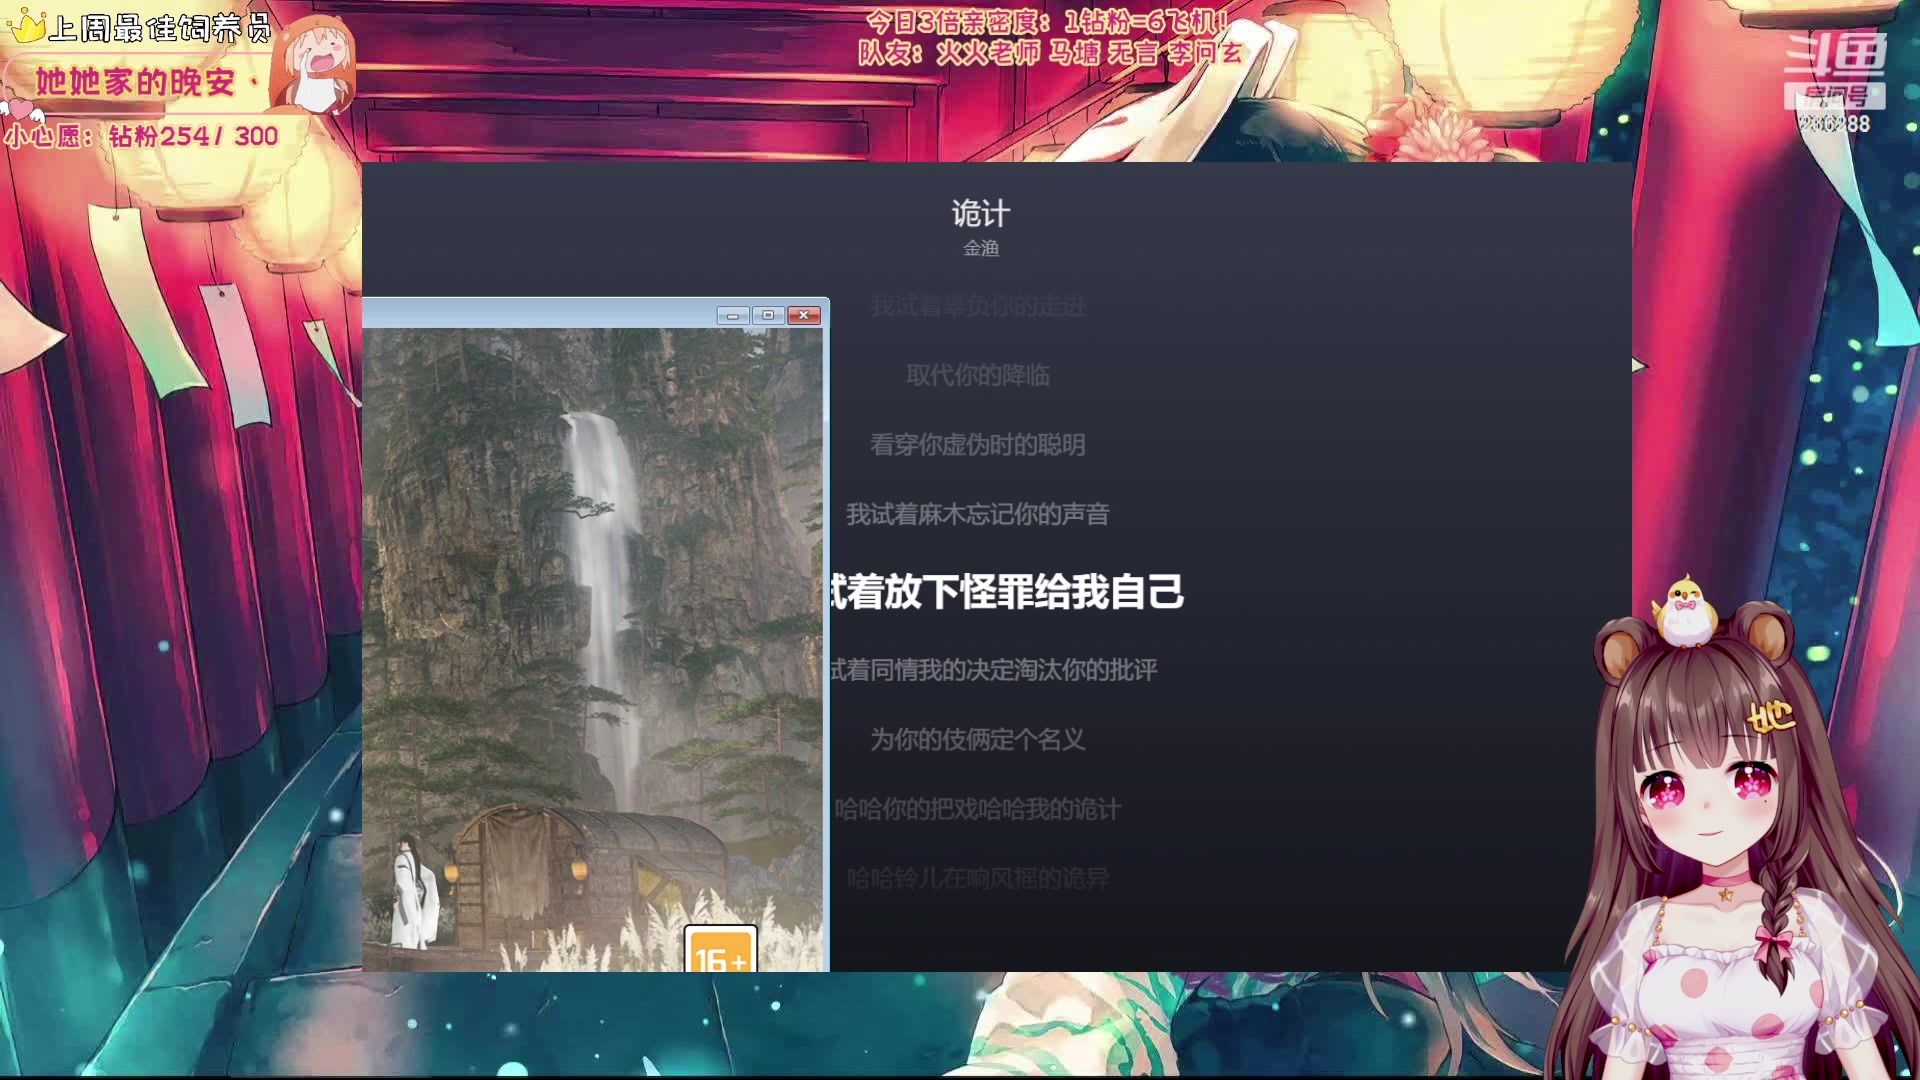1920x1080 pixels.
Task: Click the white-robed character in game window
Action: (x=413, y=892)
